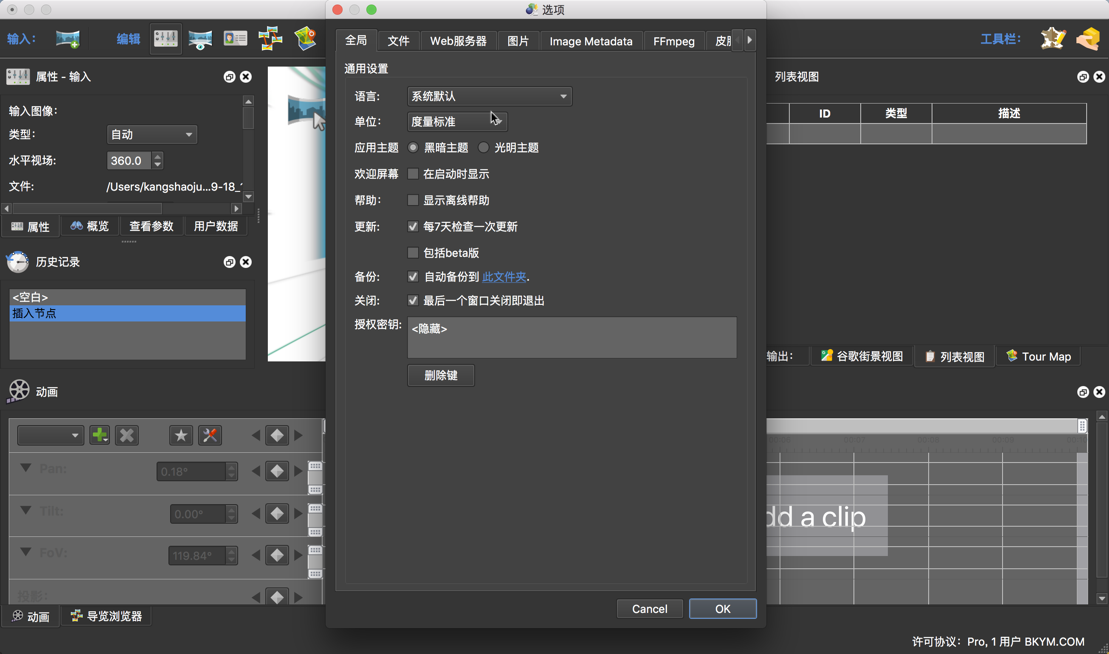Enable showing the welcome screen at startup
Viewport: 1109px width, 654px height.
pyautogui.click(x=413, y=173)
